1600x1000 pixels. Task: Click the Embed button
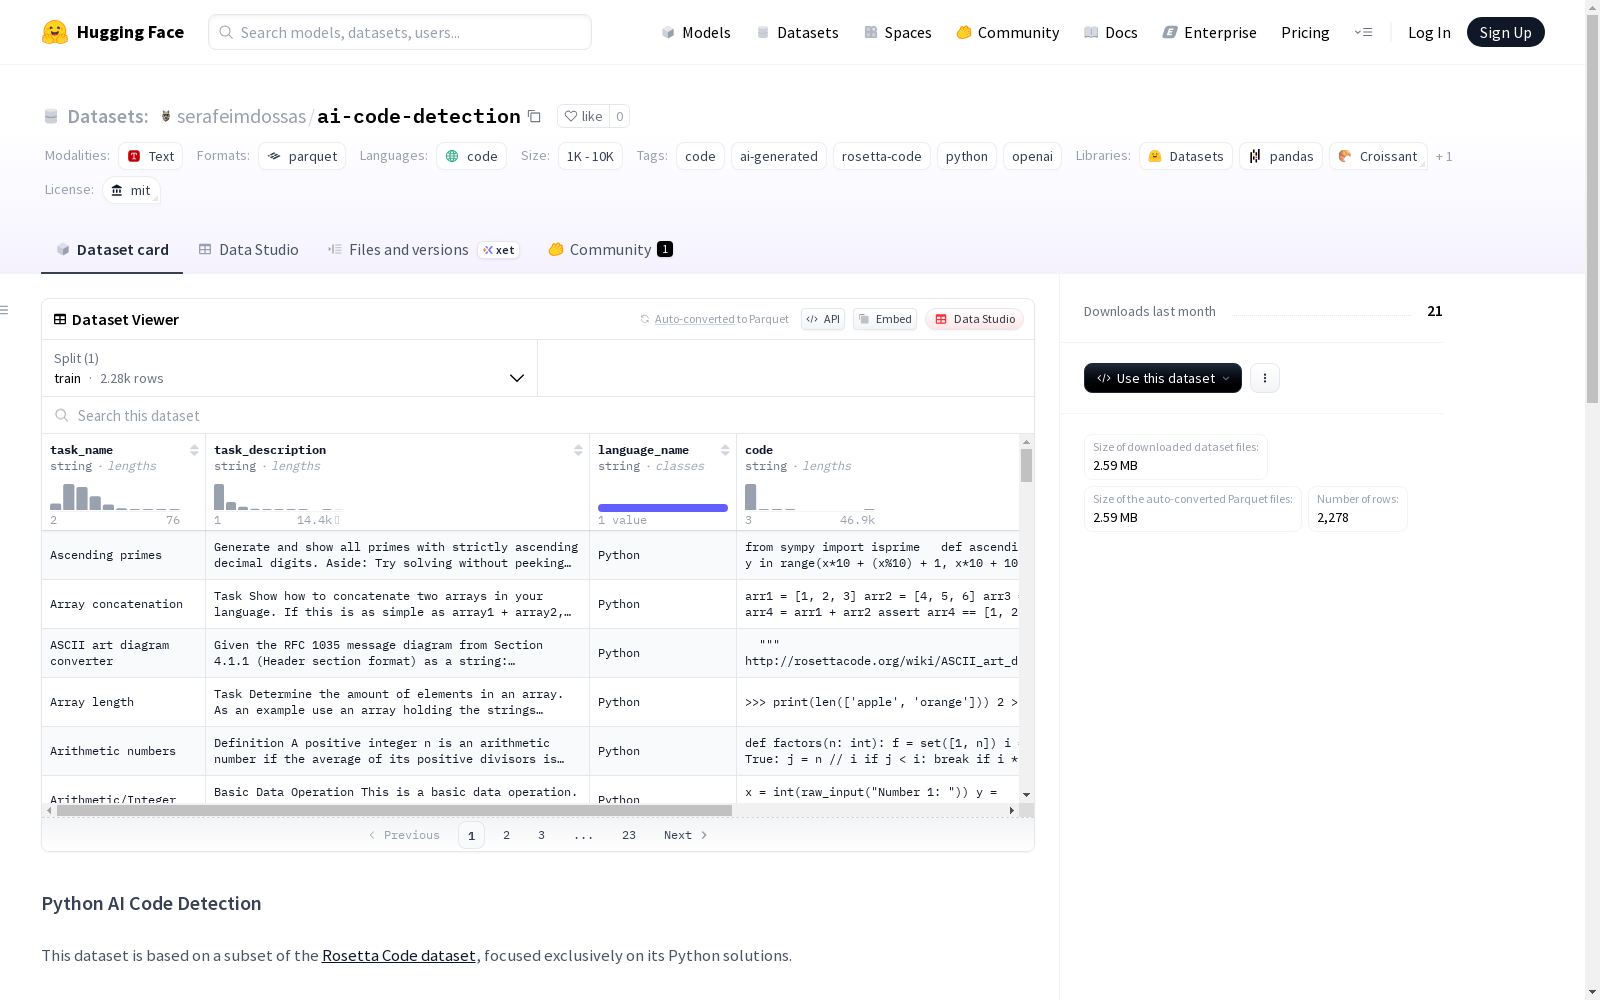(x=885, y=319)
